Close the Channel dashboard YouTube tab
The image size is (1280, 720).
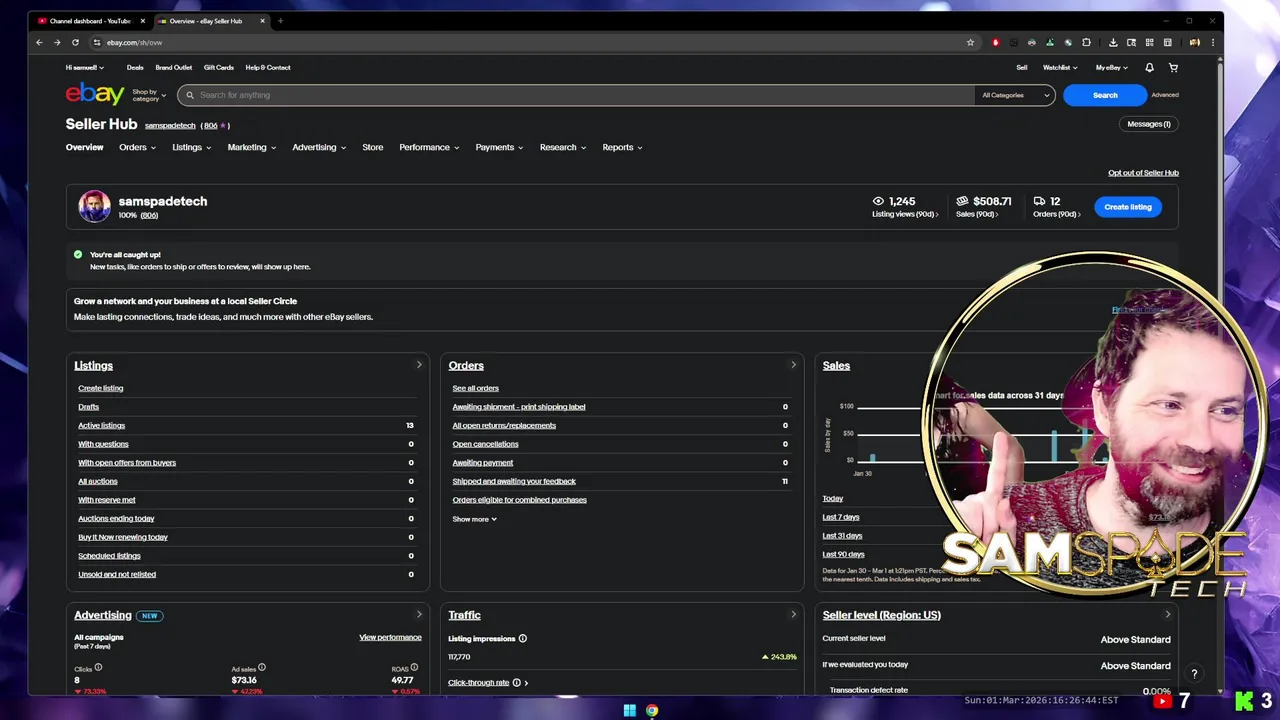pyautogui.click(x=143, y=21)
